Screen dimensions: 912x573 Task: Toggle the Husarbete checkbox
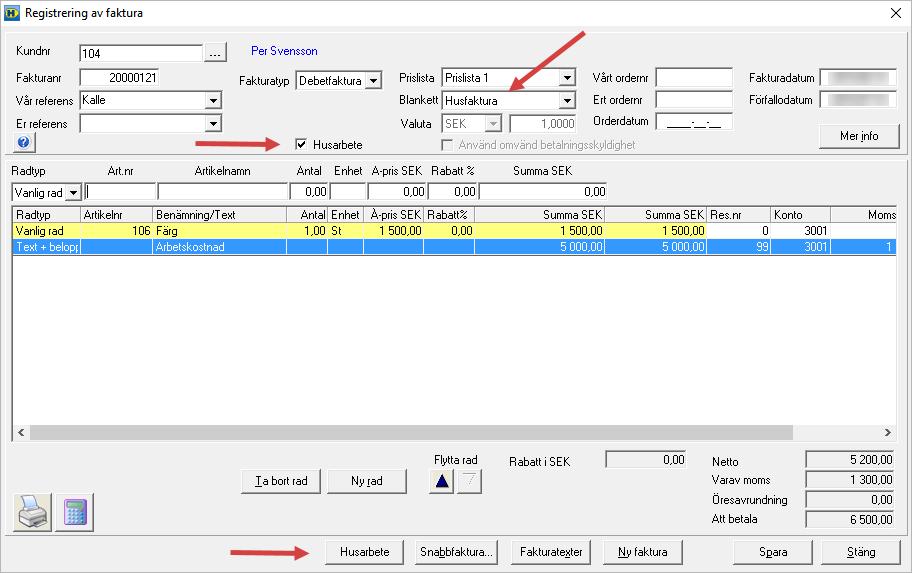click(x=301, y=144)
